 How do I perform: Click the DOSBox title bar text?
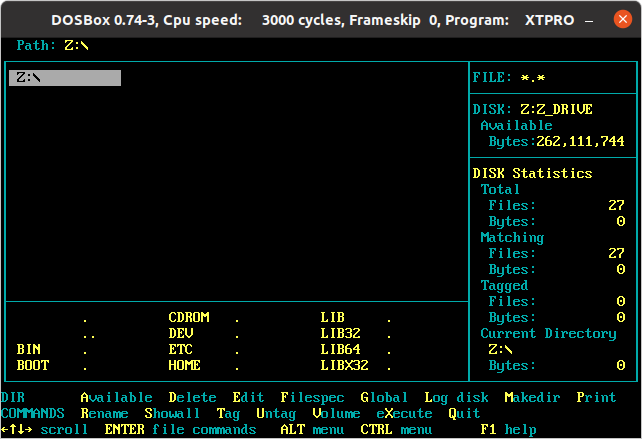[x=313, y=20]
